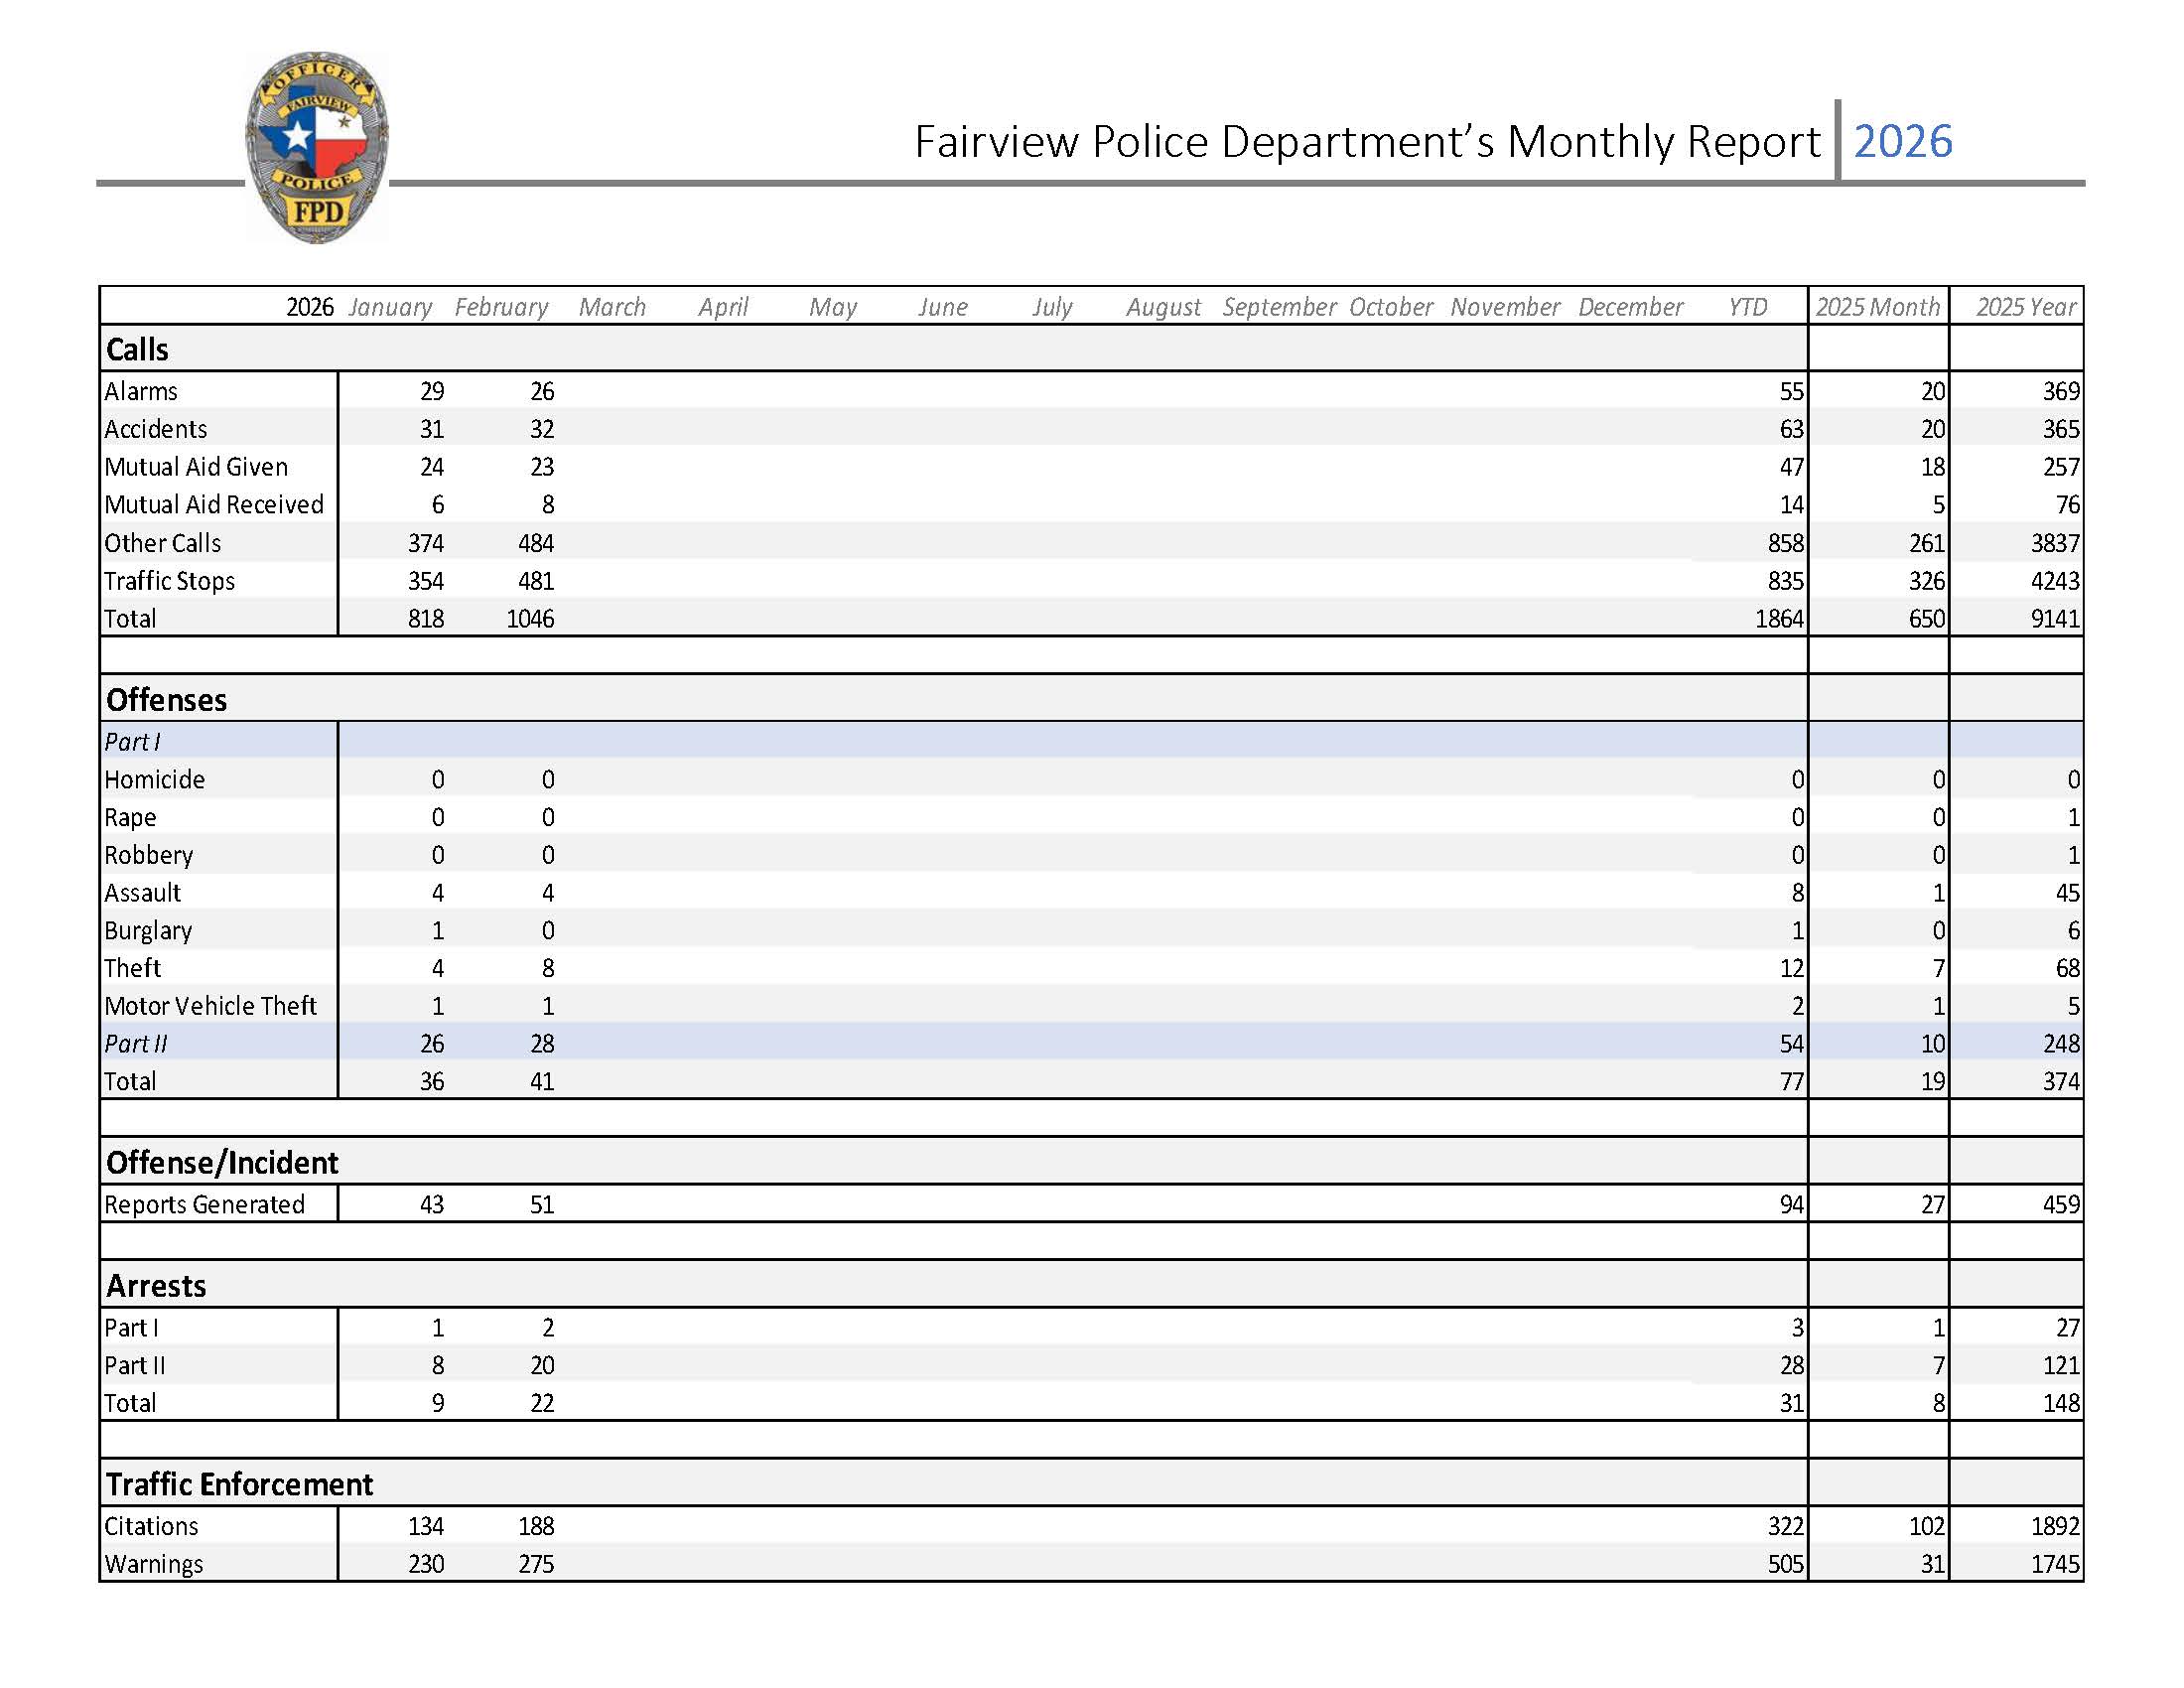Click the Citations row label

click(x=151, y=1526)
